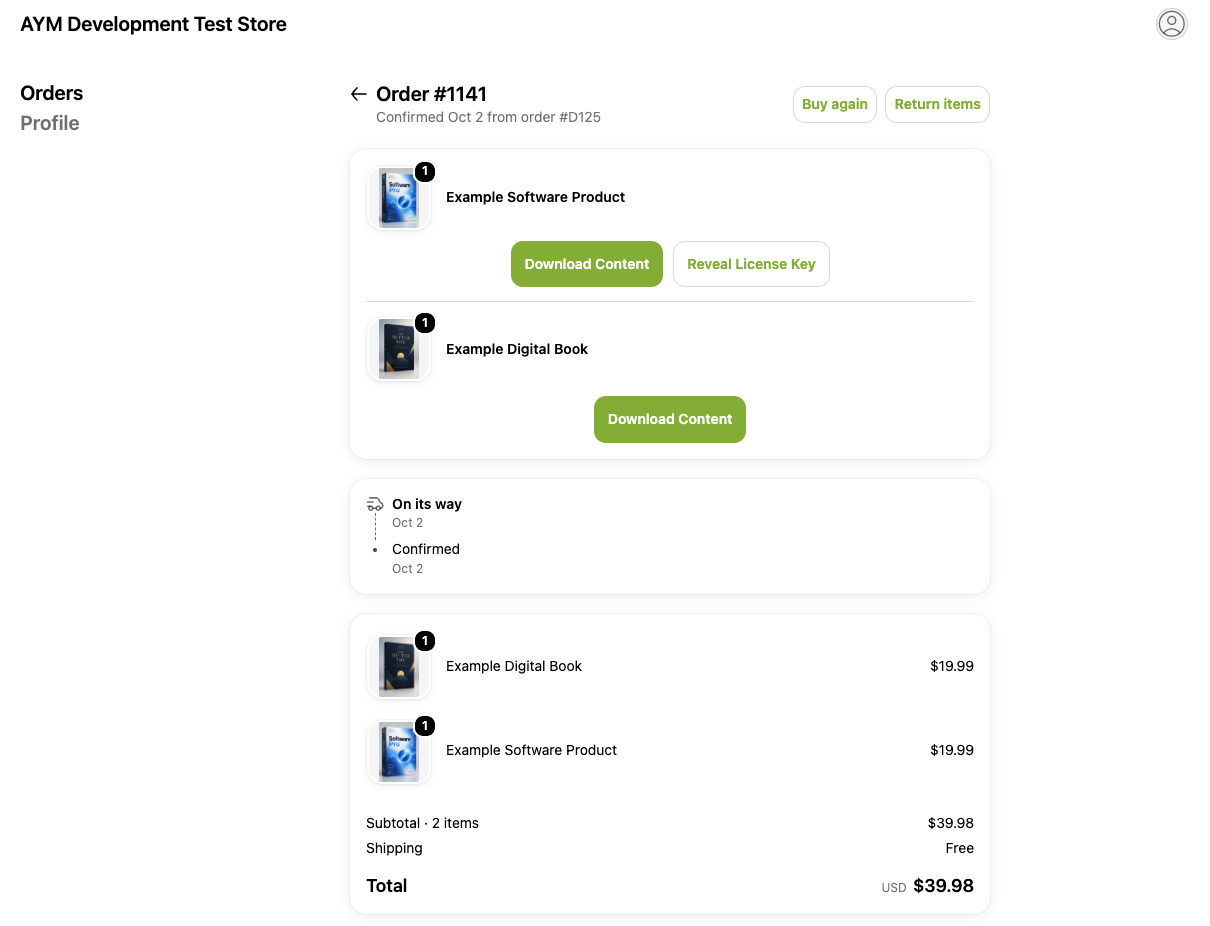Viewport: 1210px width, 926px height.
Task: Click the Example Digital Book name in downloads card
Action: (517, 349)
